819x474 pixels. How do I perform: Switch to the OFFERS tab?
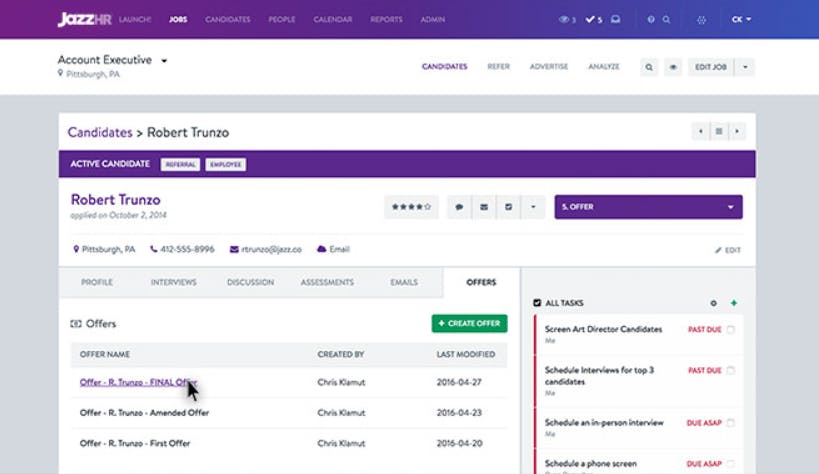(x=481, y=282)
